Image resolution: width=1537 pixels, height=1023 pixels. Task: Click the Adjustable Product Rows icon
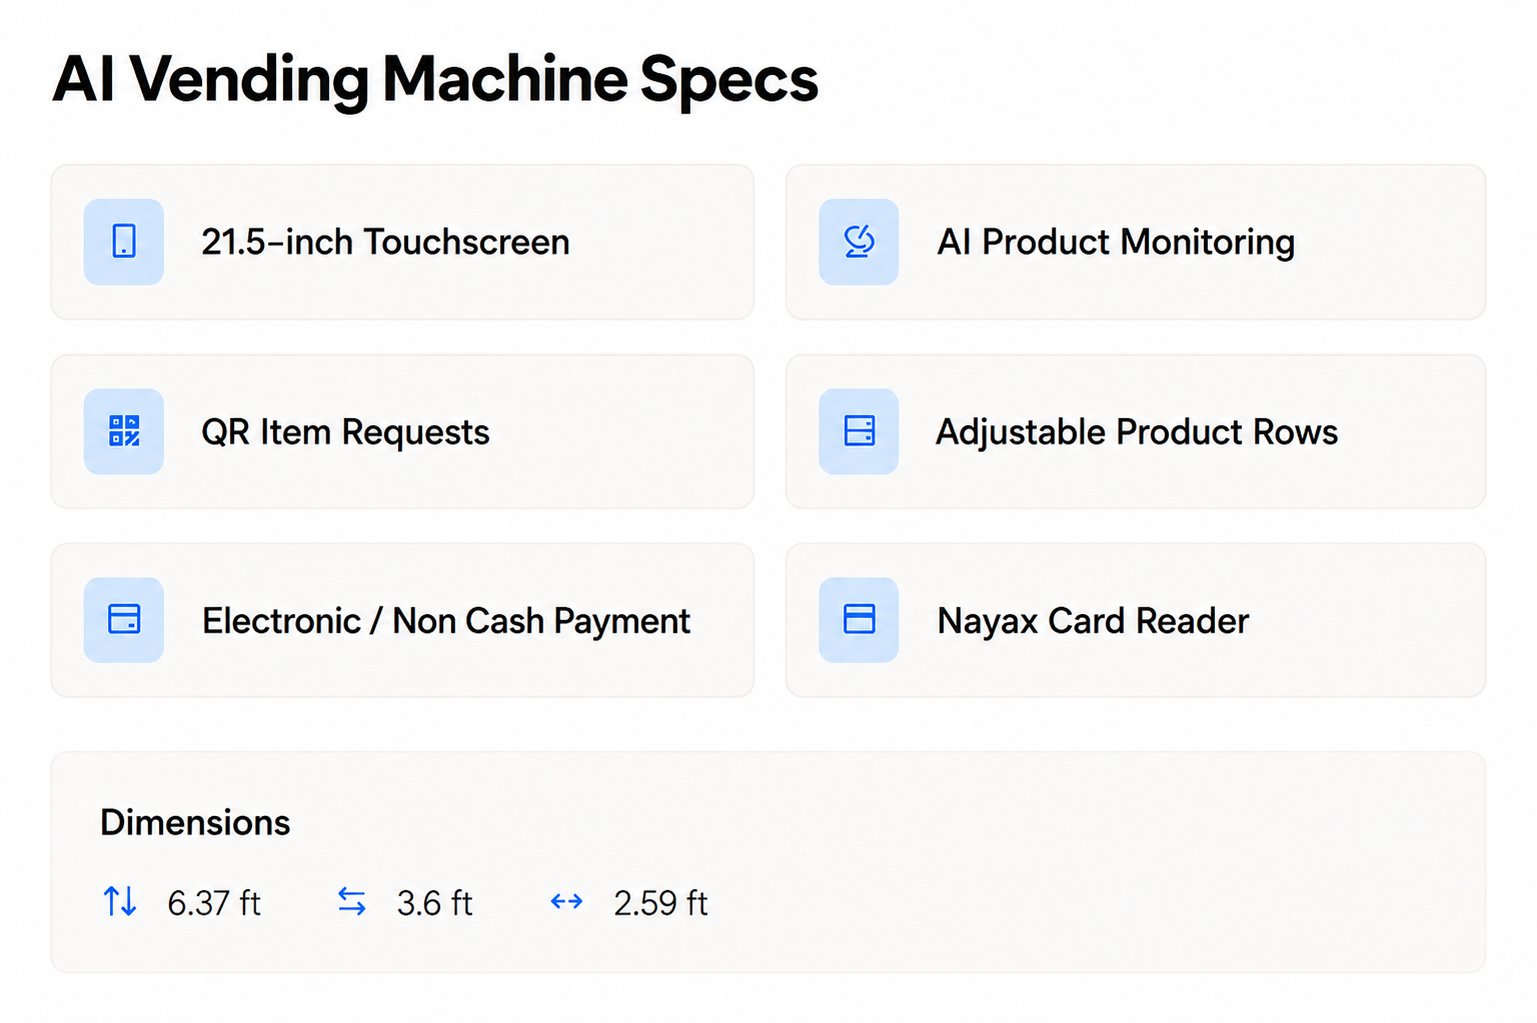(x=858, y=431)
